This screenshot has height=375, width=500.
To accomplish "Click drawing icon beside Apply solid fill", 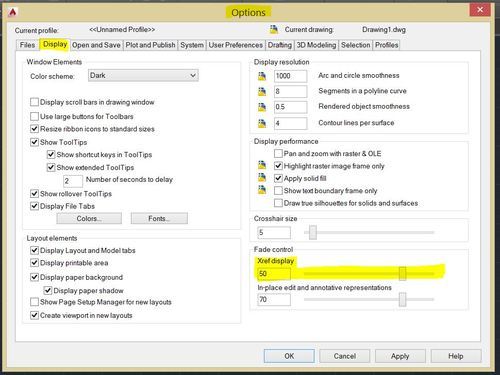I will coord(262,178).
